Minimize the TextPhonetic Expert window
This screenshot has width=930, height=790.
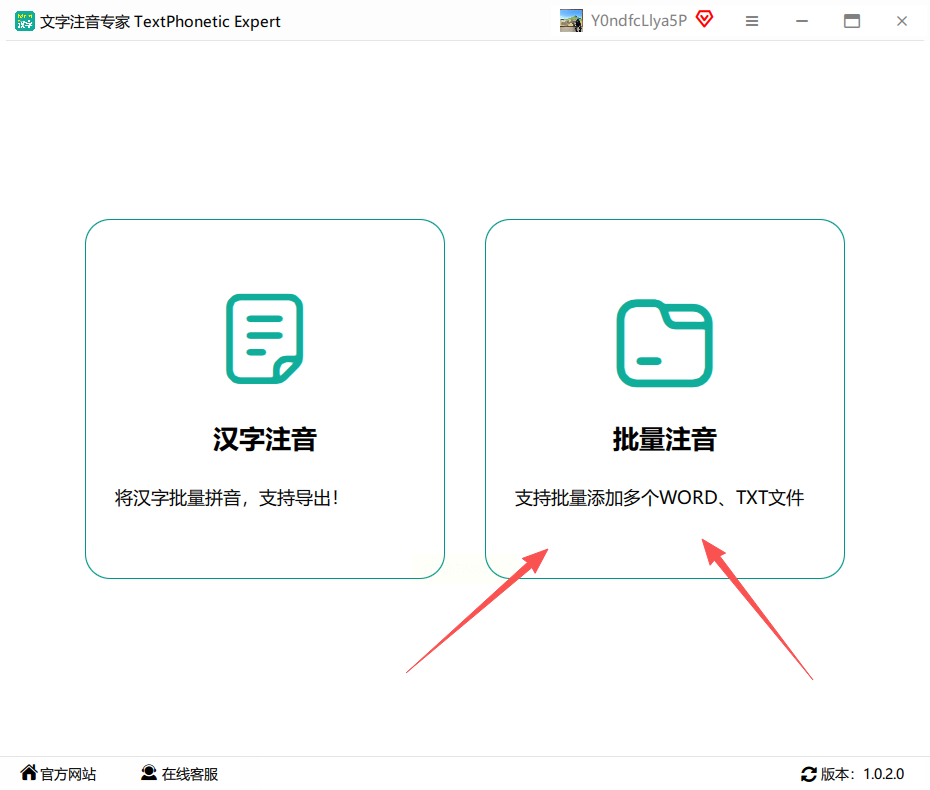click(x=802, y=21)
